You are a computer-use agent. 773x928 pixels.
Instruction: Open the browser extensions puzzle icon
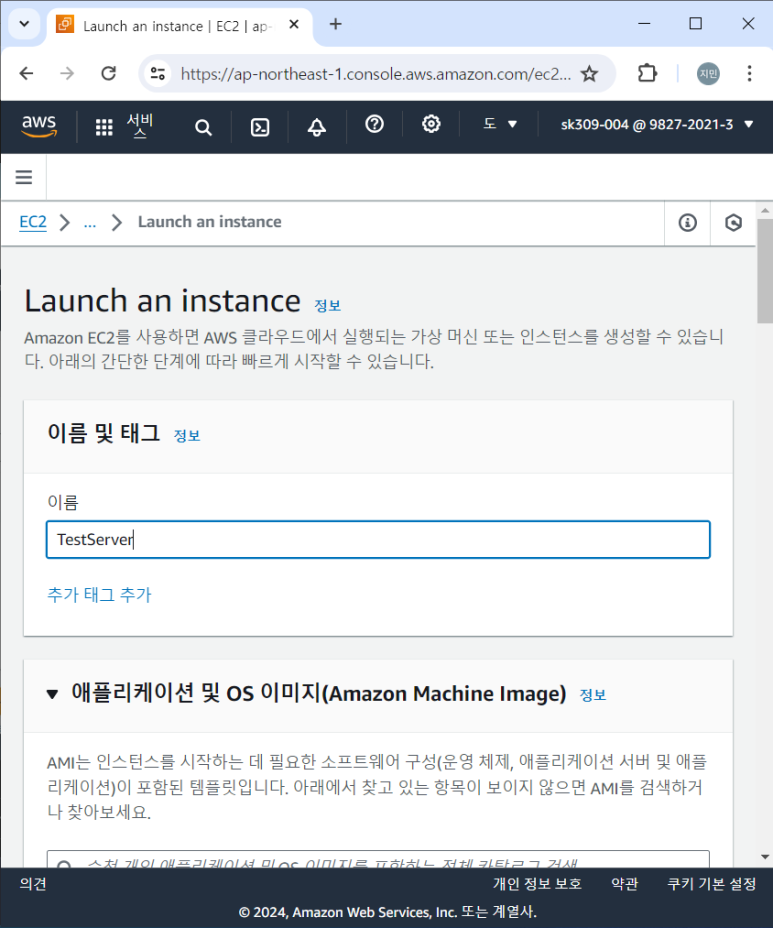[647, 73]
